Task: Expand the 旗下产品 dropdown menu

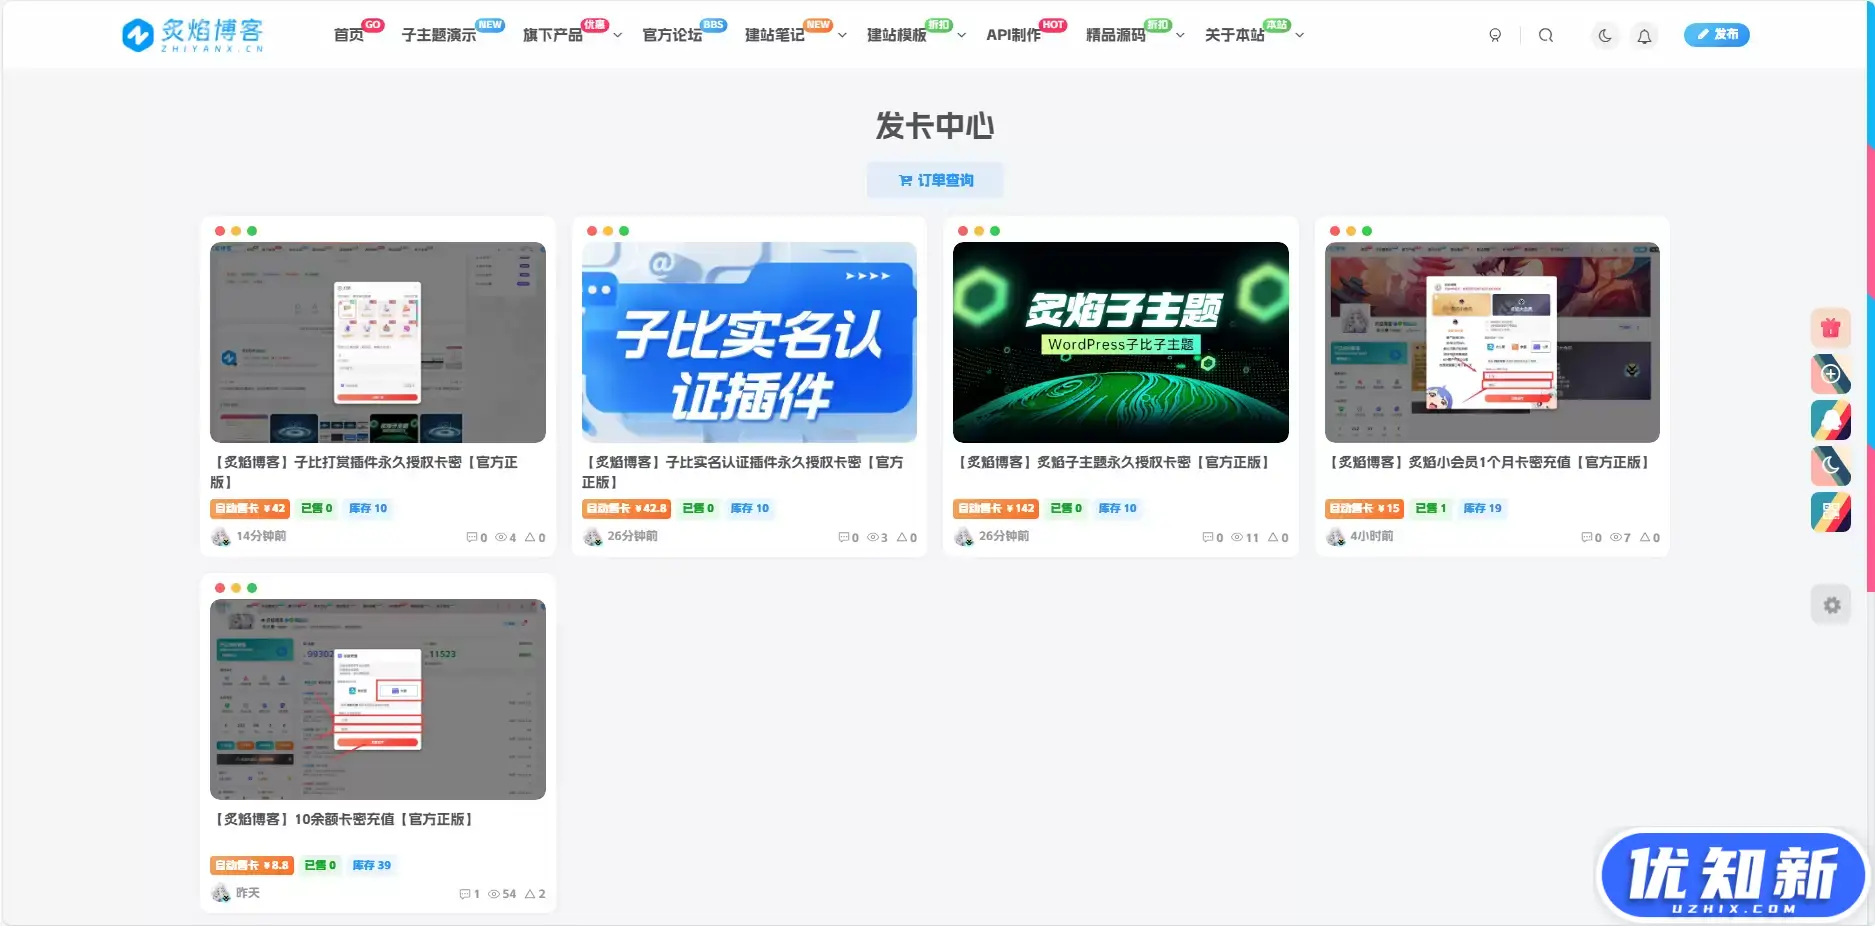Action: [571, 35]
